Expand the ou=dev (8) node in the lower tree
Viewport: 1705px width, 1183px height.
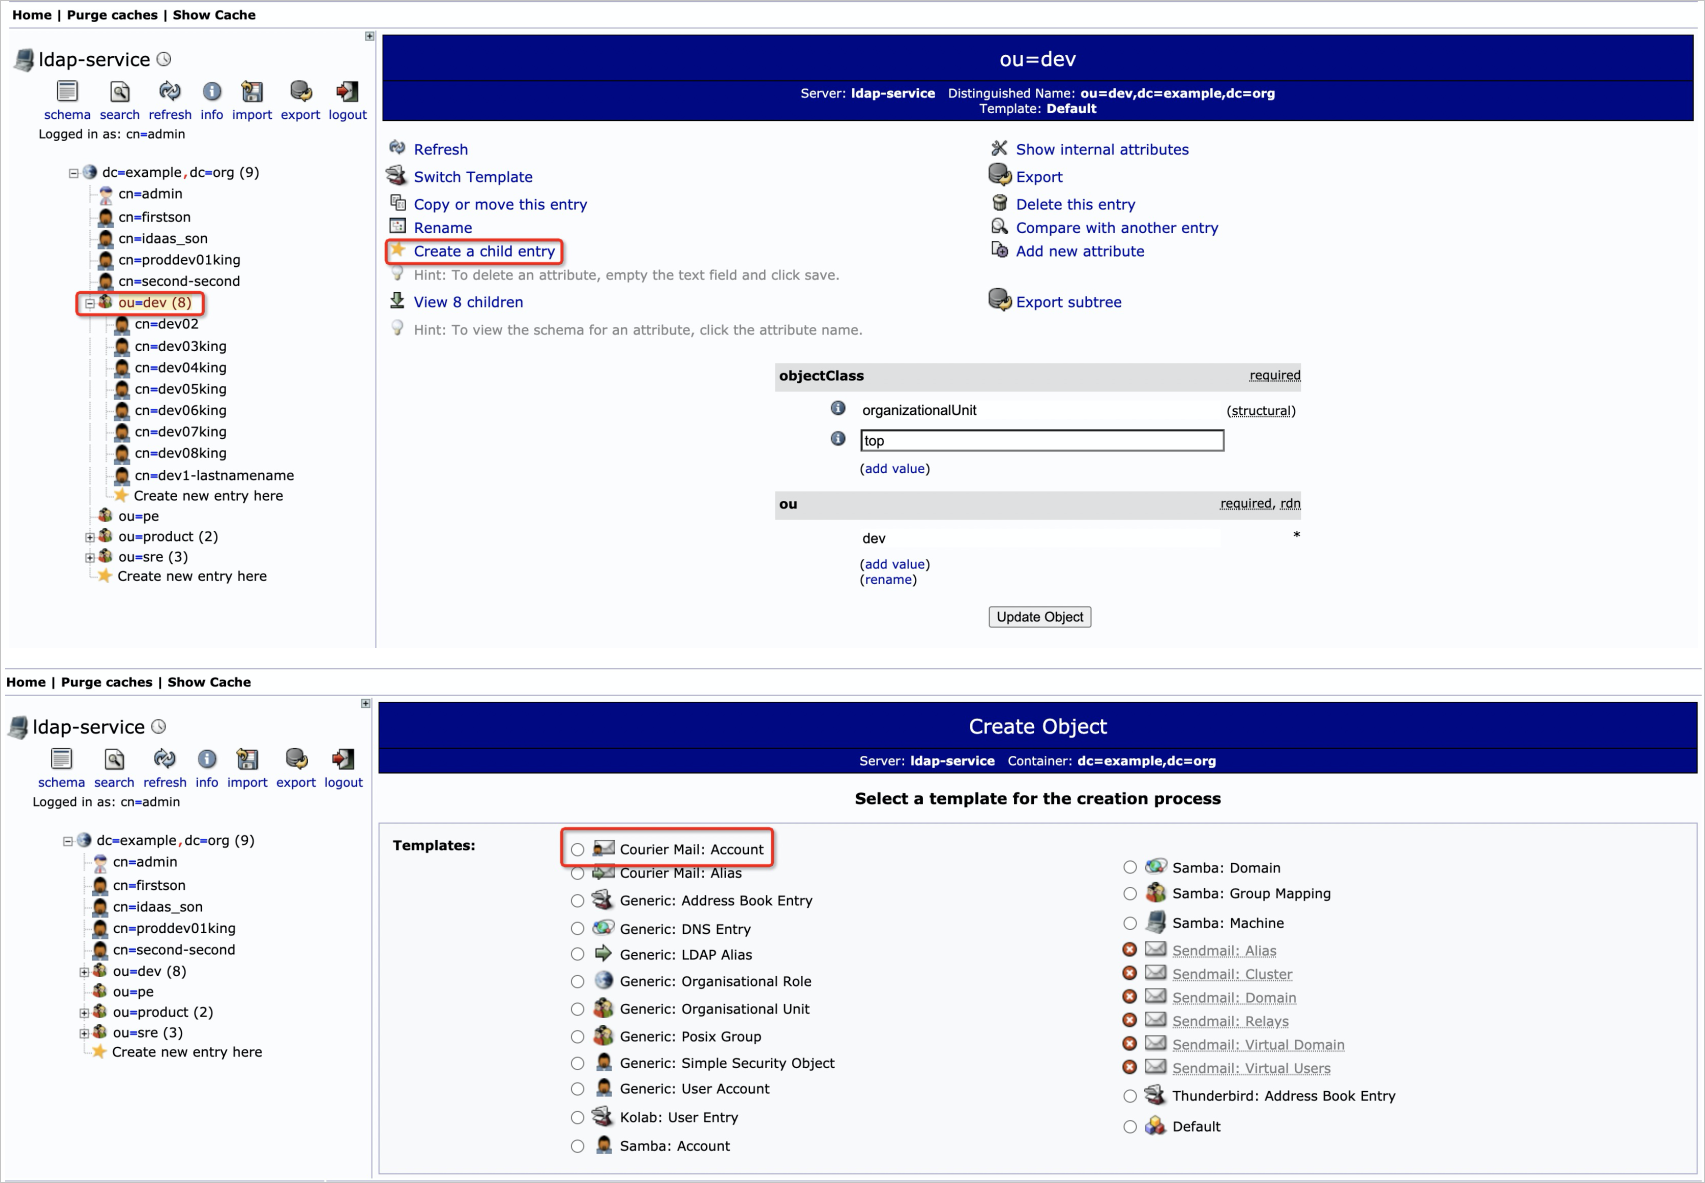click(x=84, y=972)
